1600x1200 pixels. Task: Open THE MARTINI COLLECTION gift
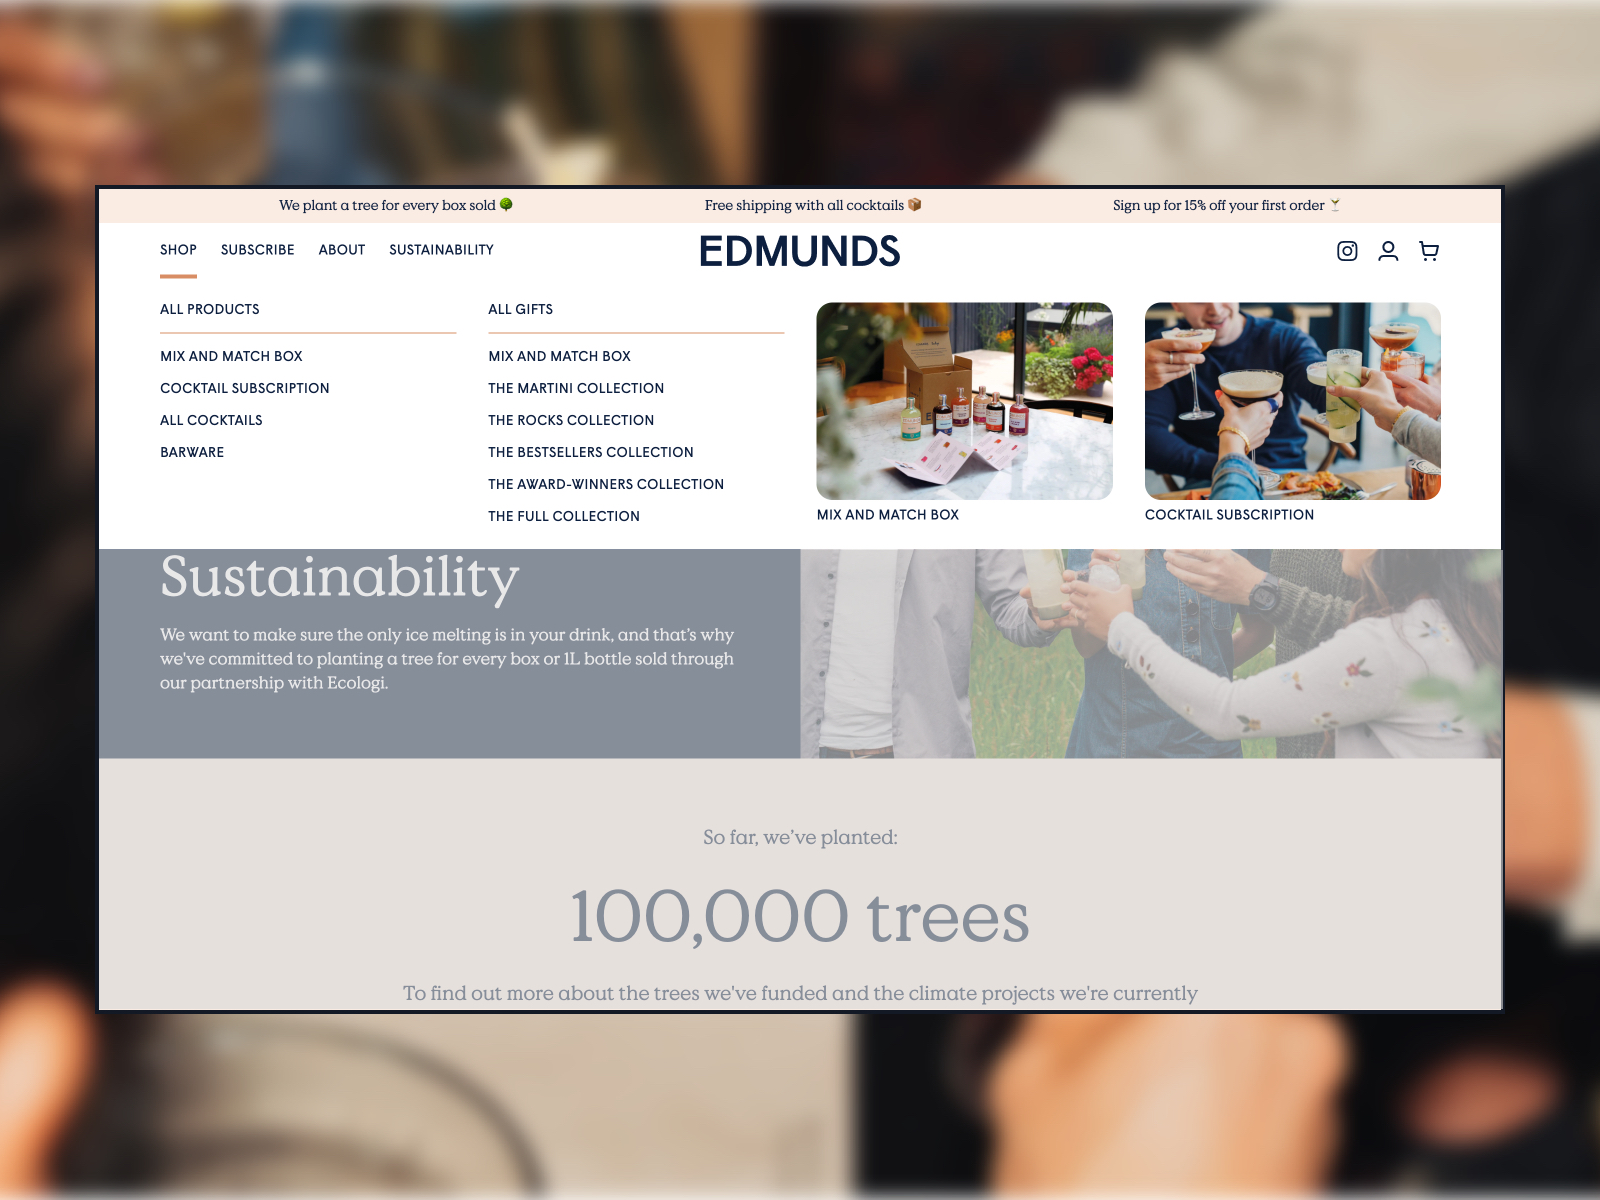click(x=576, y=388)
